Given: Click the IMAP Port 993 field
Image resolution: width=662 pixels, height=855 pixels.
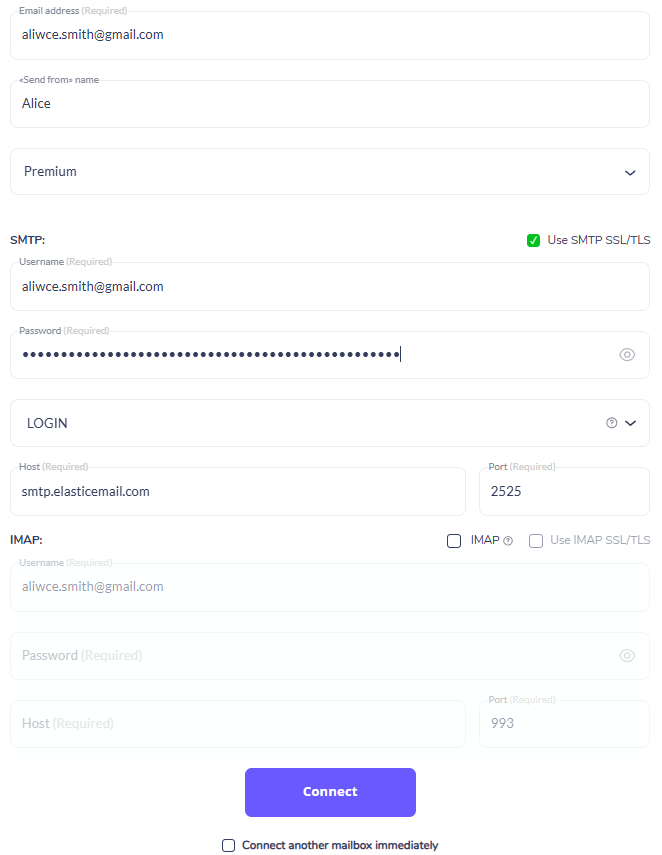Looking at the screenshot, I should coord(564,724).
